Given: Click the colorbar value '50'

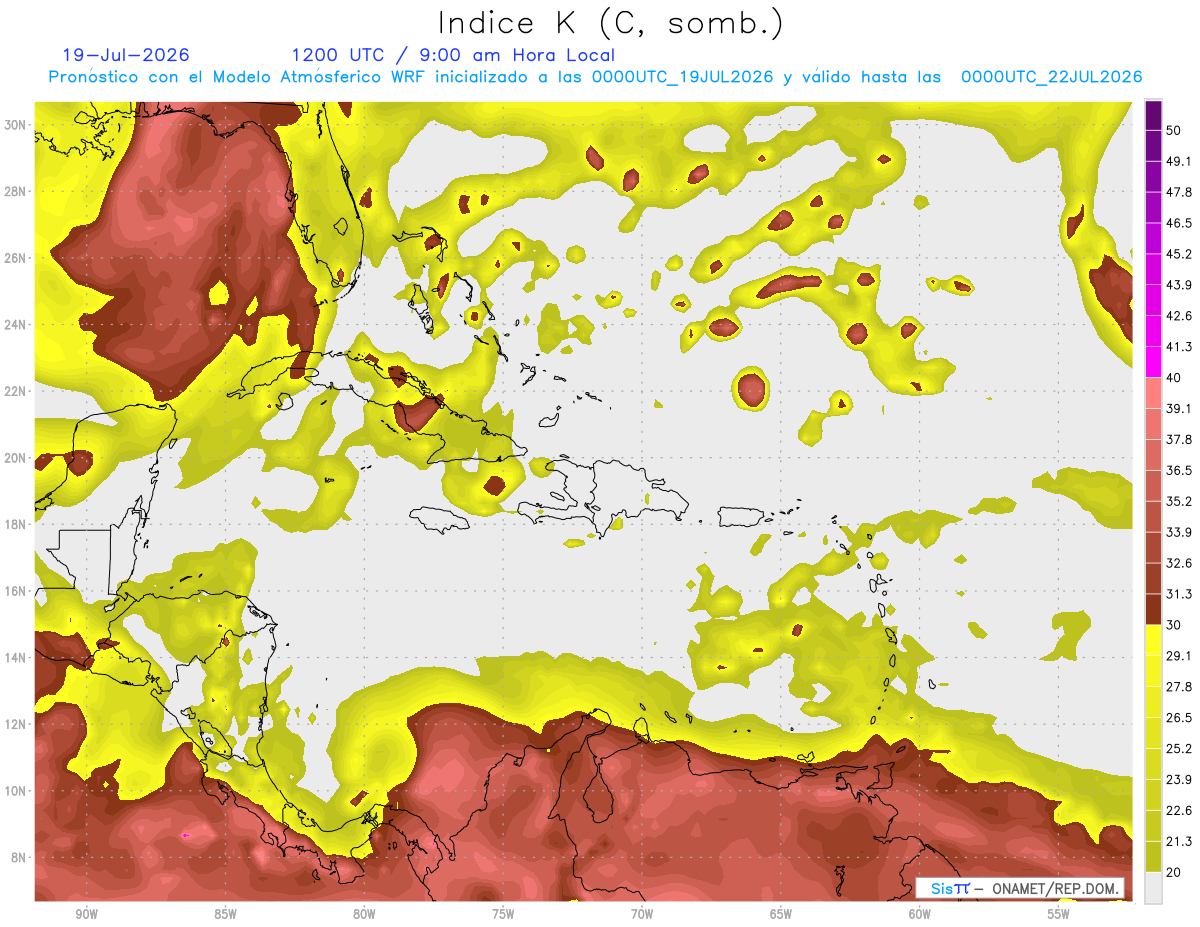Looking at the screenshot, I should [x=1174, y=131].
